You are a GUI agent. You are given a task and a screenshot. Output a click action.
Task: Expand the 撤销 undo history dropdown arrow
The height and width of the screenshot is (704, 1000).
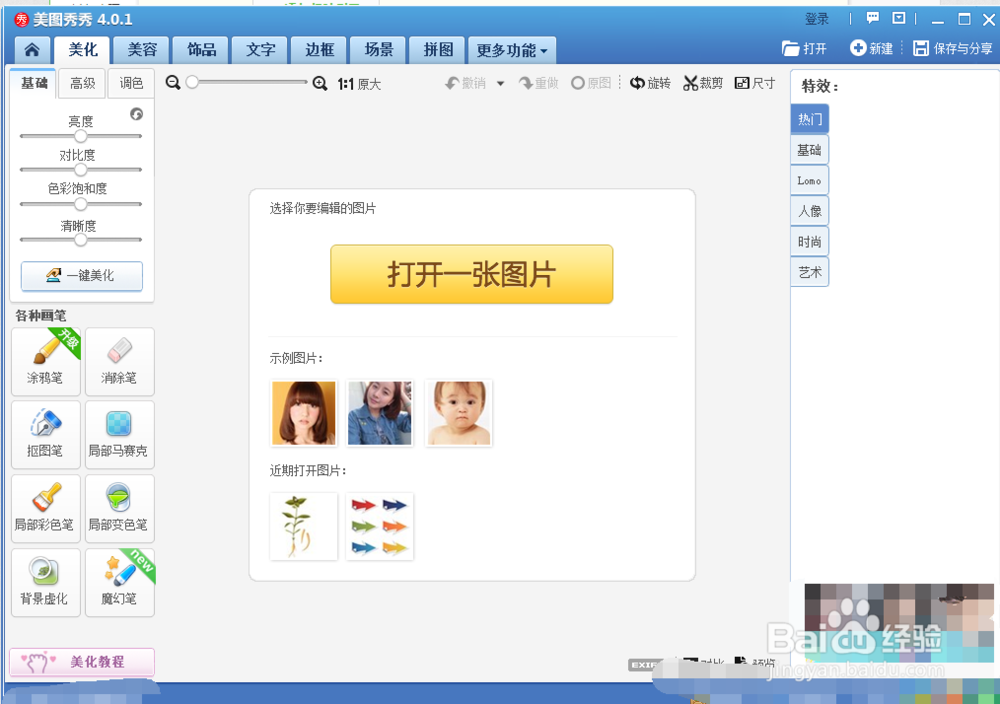pos(501,84)
